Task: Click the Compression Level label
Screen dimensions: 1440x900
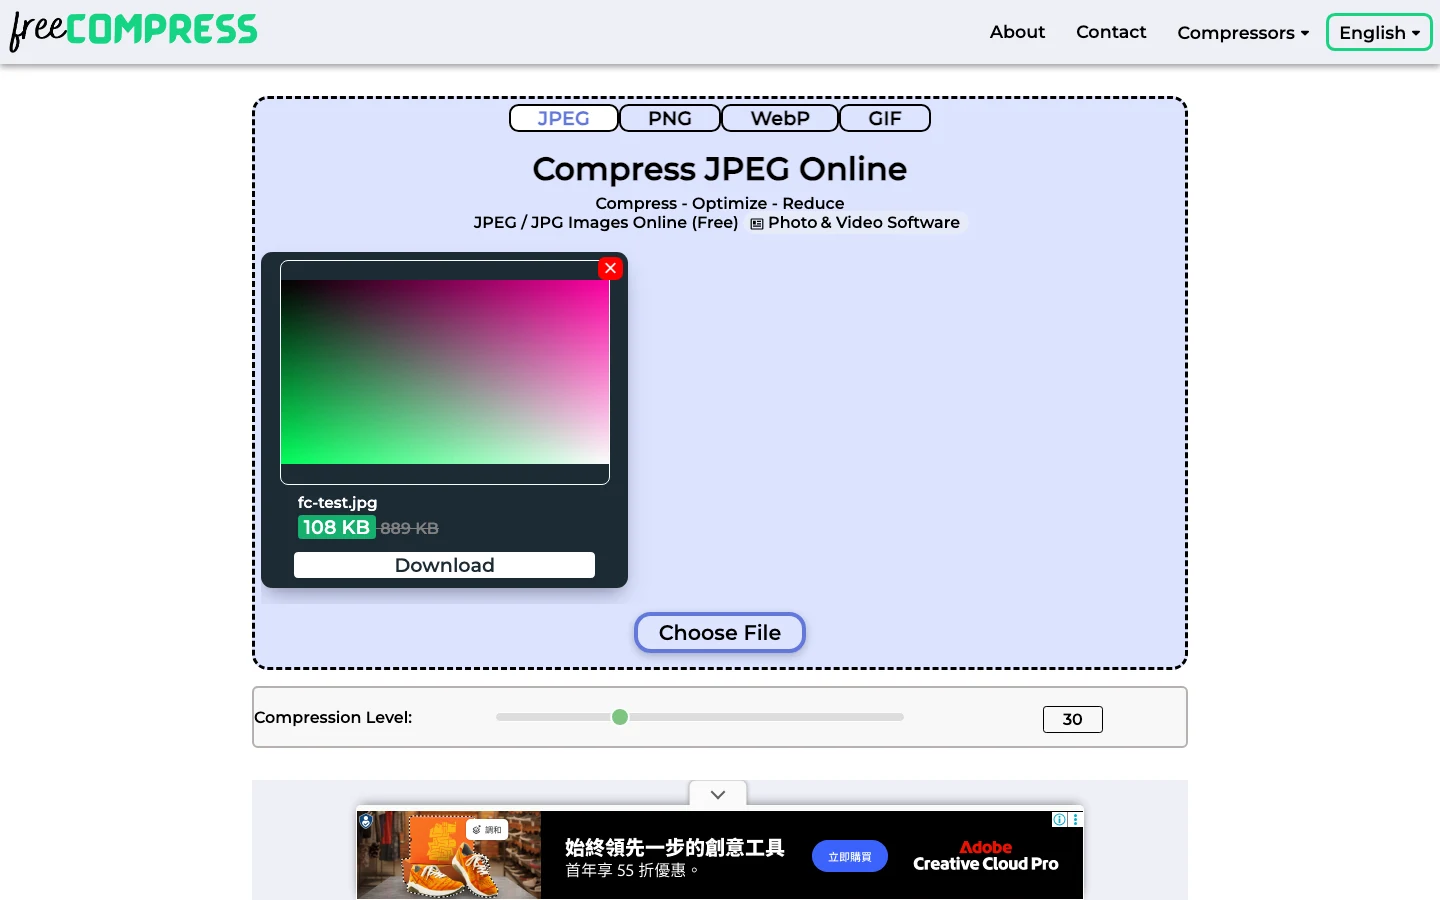Action: click(x=333, y=717)
